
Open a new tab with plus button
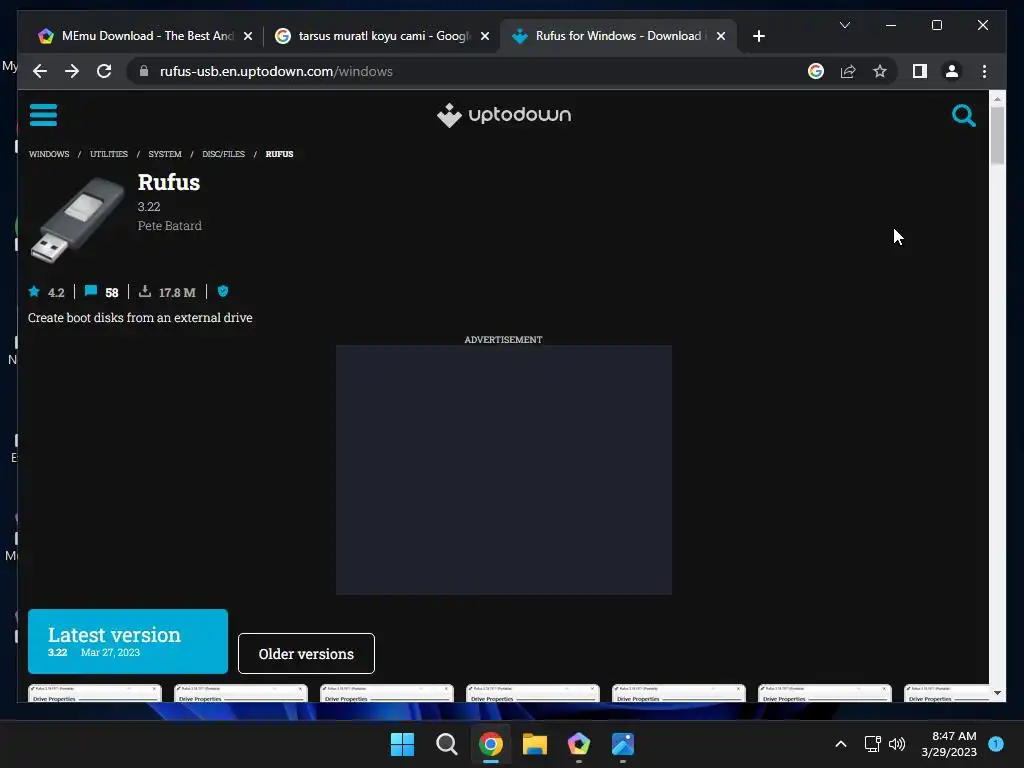[758, 36]
